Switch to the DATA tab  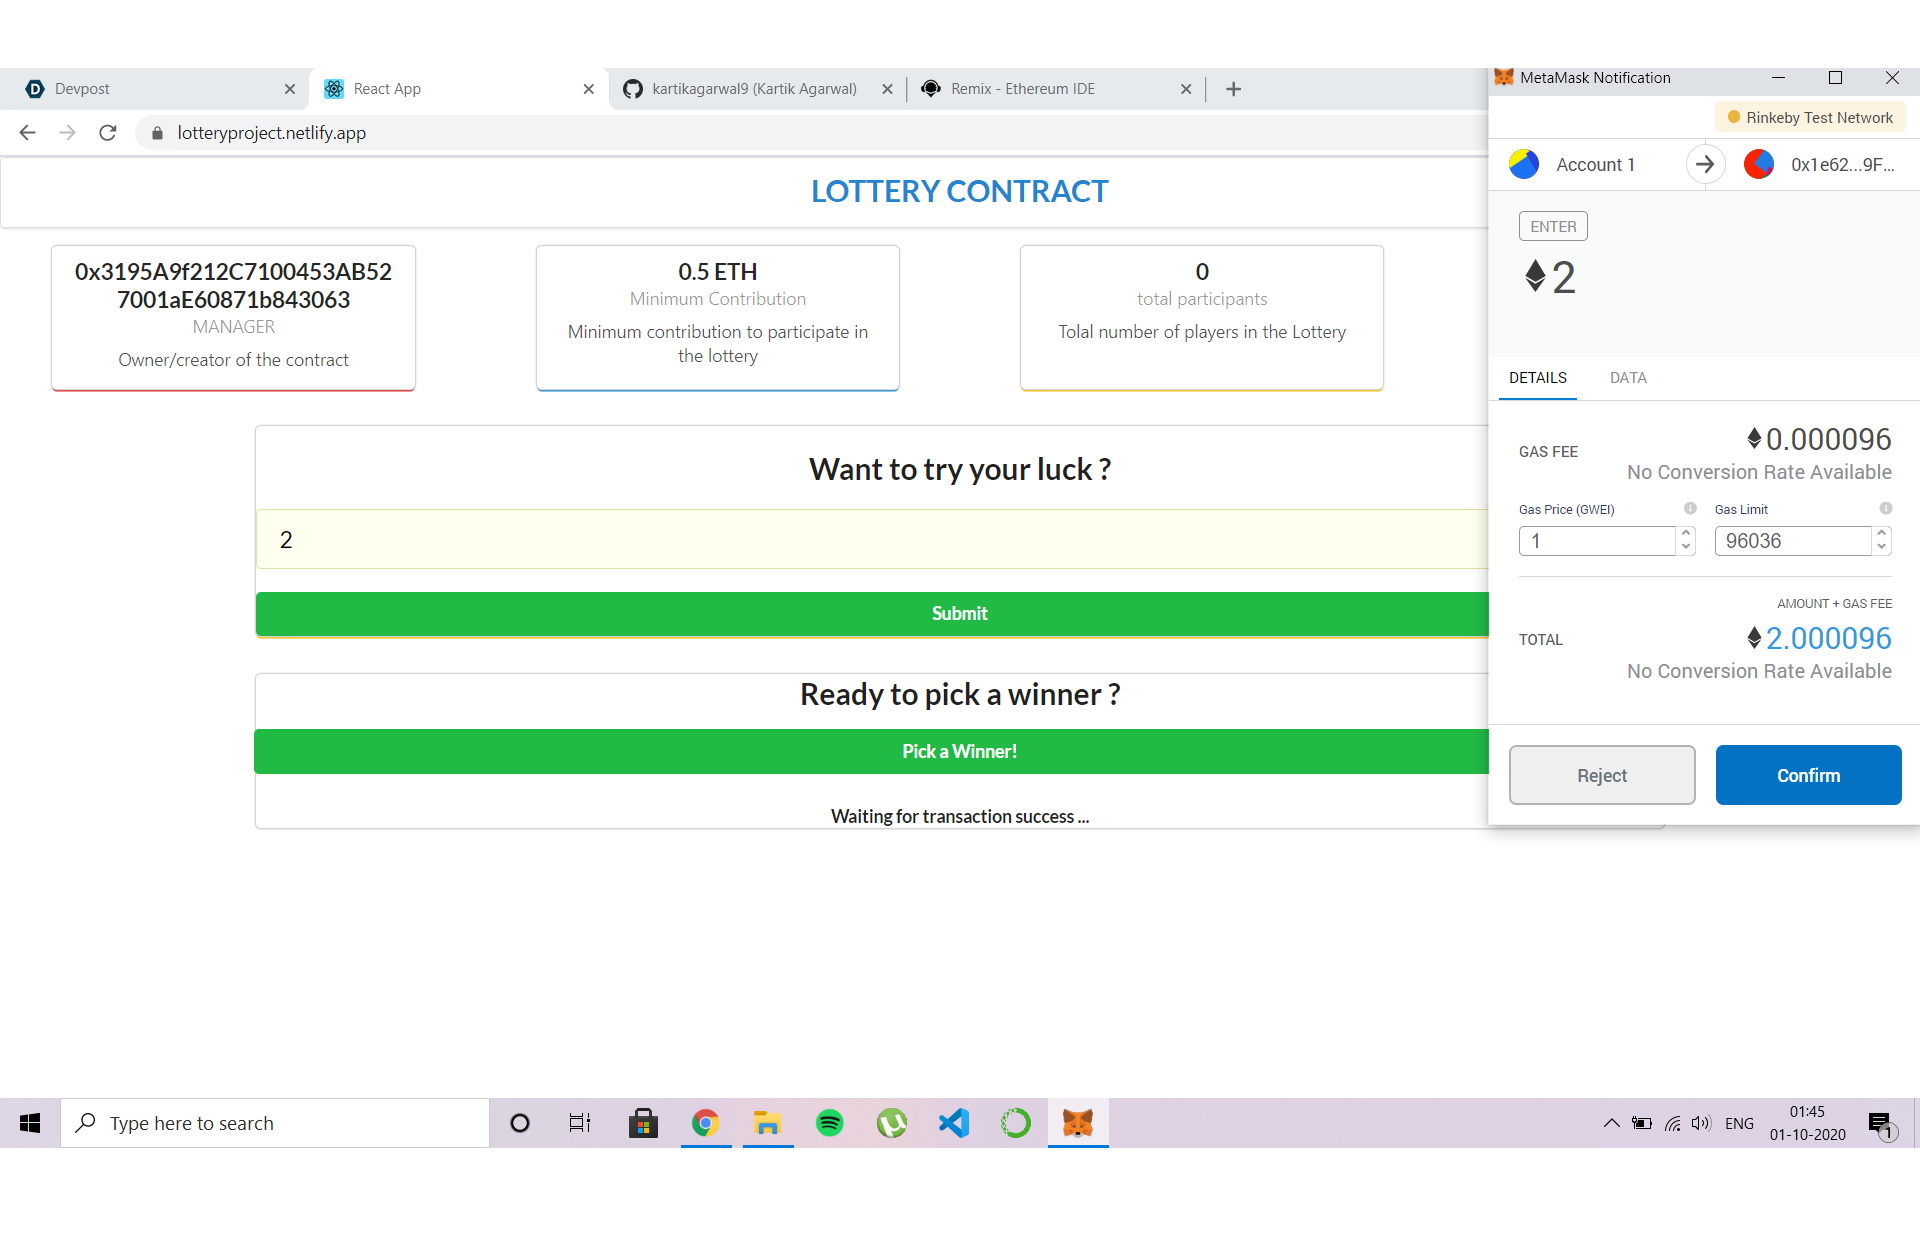pyautogui.click(x=1628, y=378)
